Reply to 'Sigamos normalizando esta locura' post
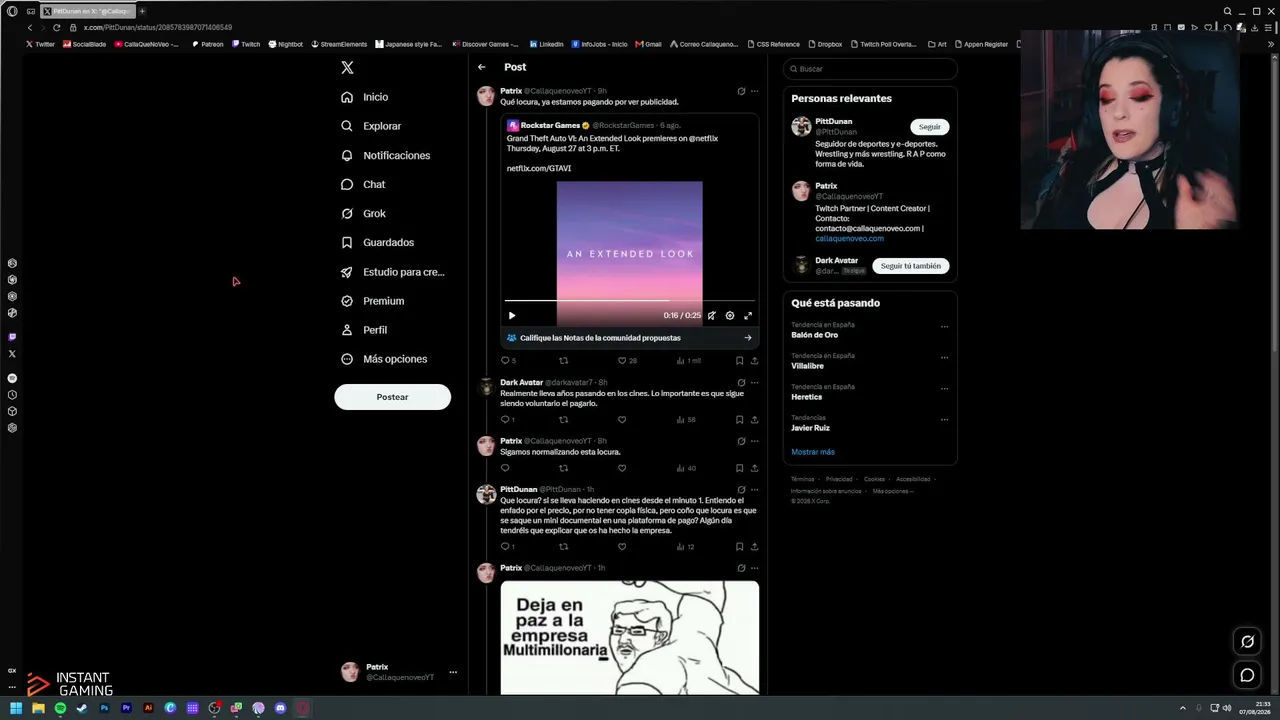The image size is (1280, 720). coord(505,468)
